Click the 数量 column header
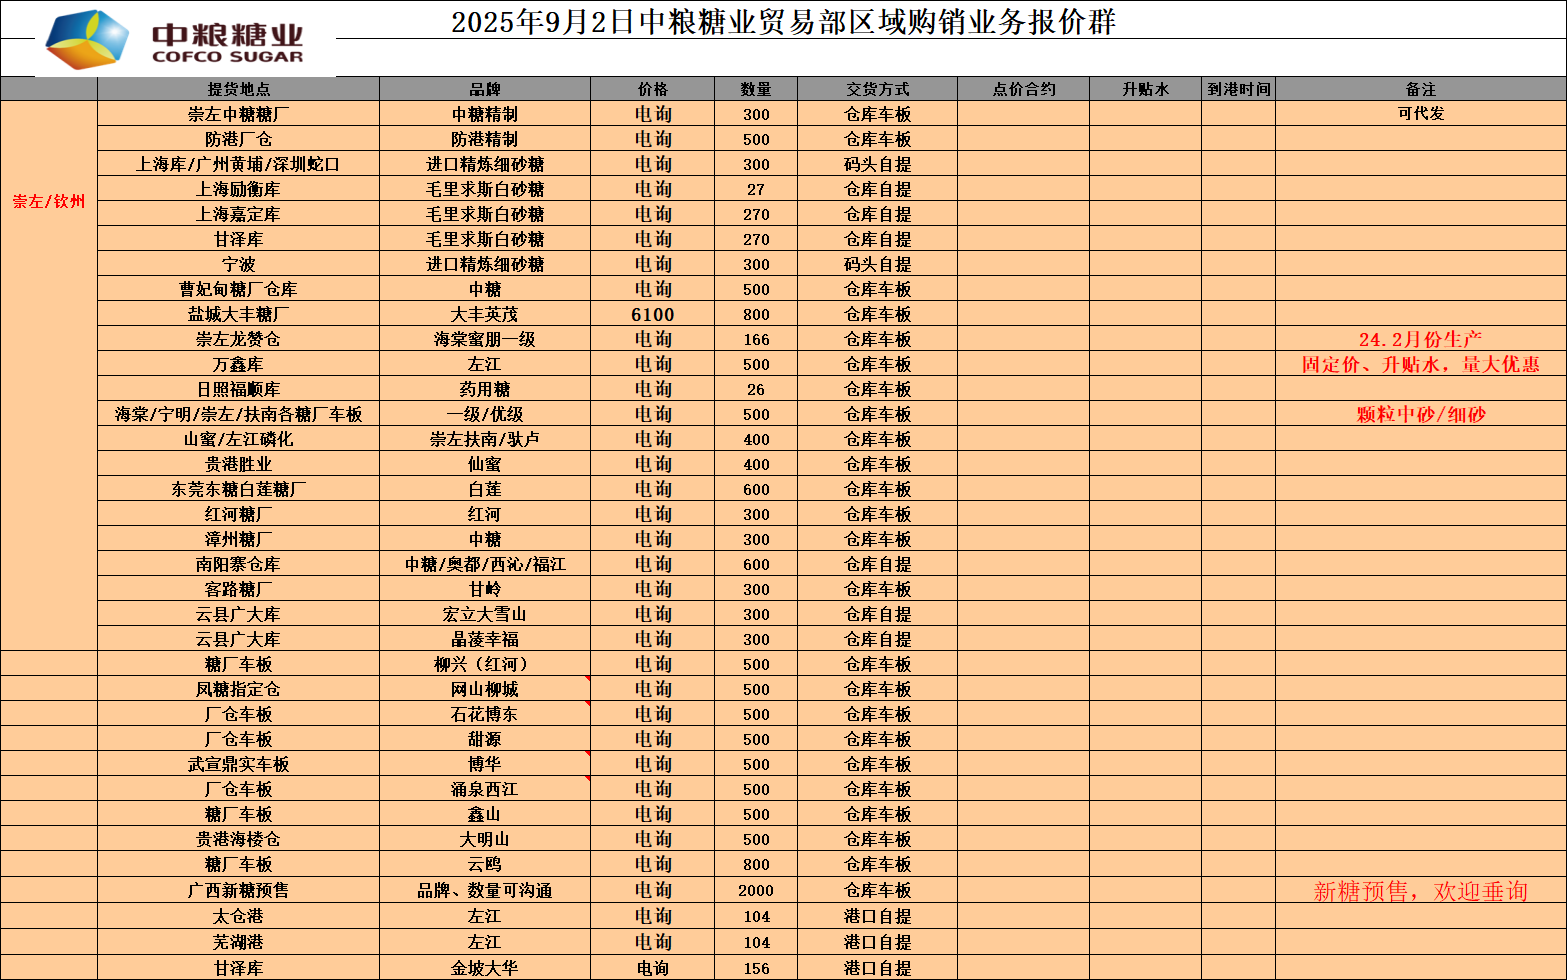The image size is (1567, 980). pos(756,89)
